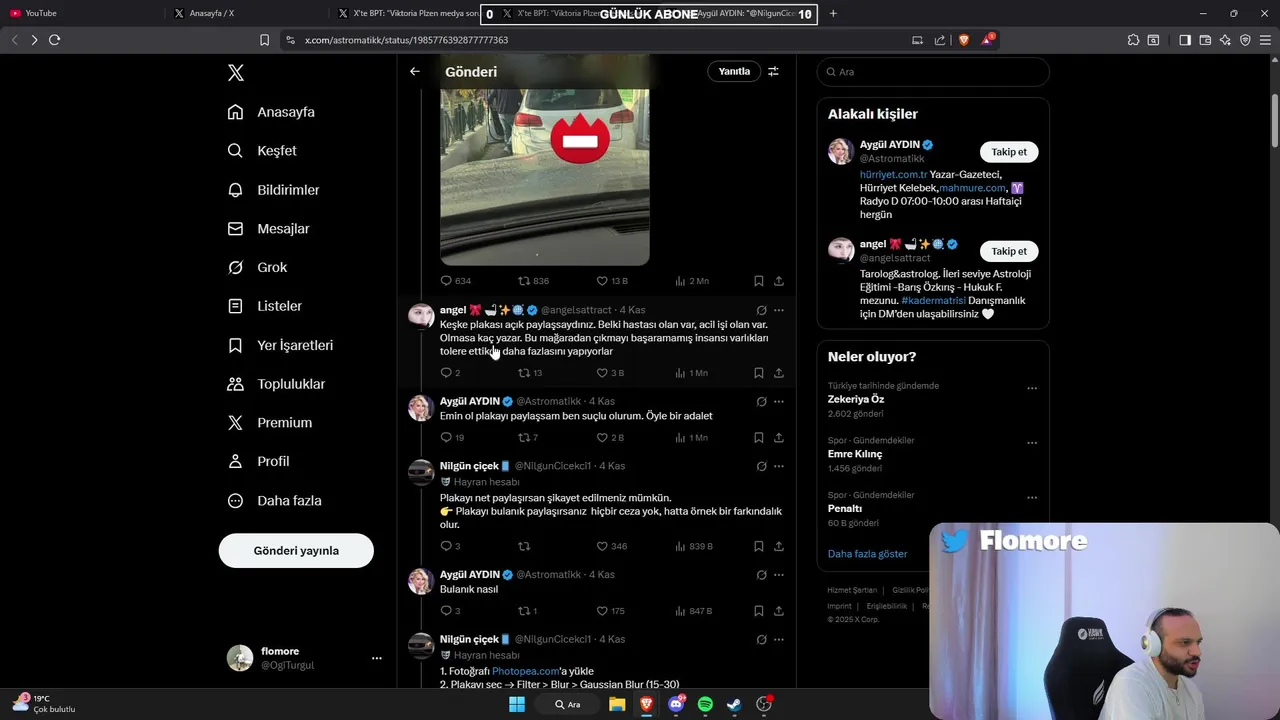Reply to angel's comment with 2 replies
Screen dimensions: 1280x720
pyautogui.click(x=450, y=373)
